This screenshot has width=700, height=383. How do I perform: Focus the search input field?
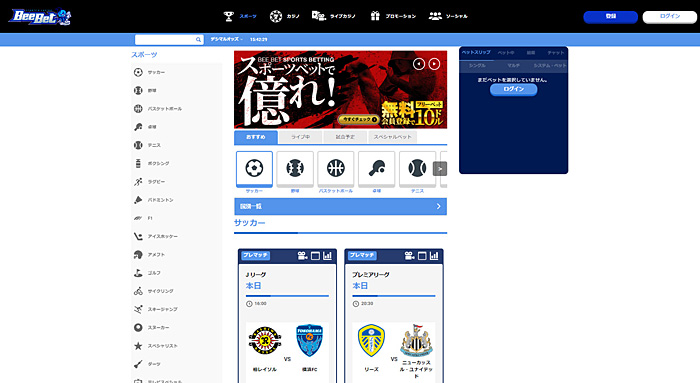click(165, 40)
